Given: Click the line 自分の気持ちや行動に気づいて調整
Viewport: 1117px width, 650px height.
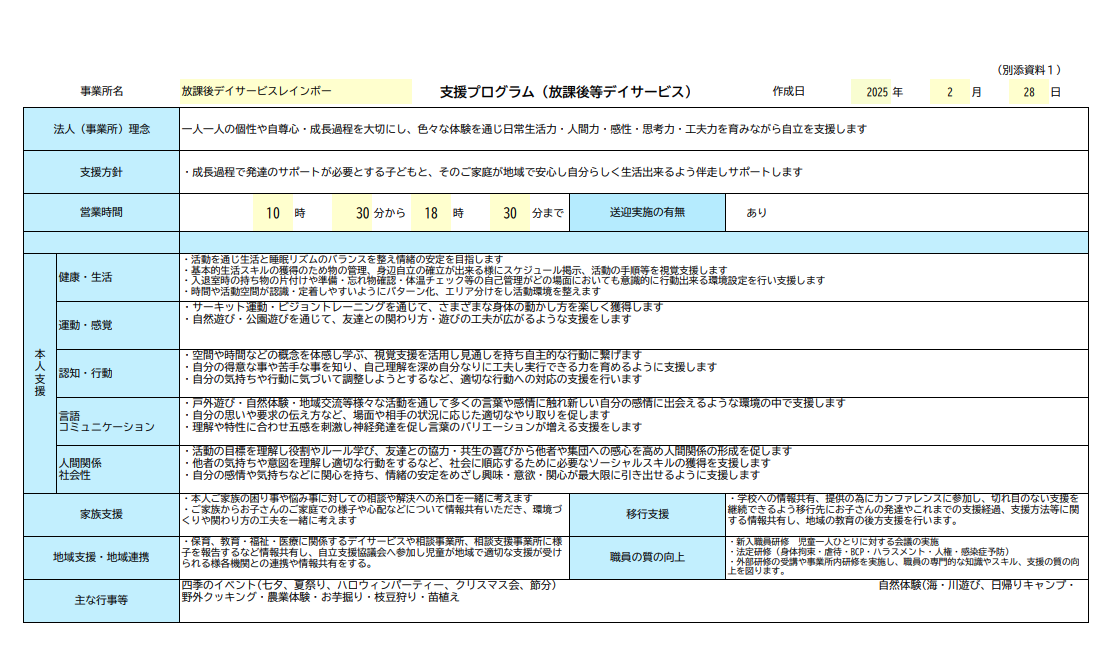Looking at the screenshot, I should pos(412,379).
